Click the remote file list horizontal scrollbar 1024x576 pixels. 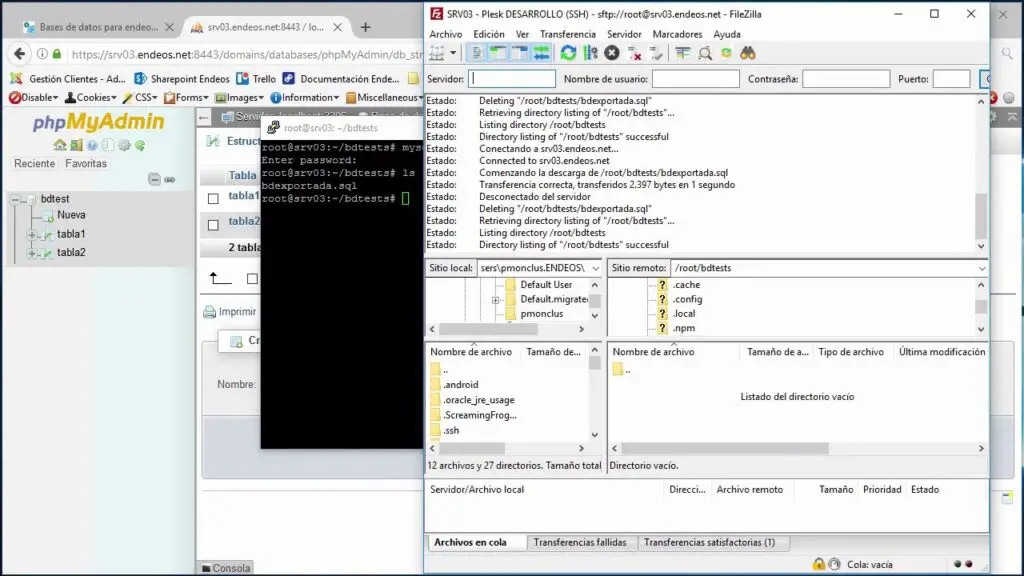[725, 449]
